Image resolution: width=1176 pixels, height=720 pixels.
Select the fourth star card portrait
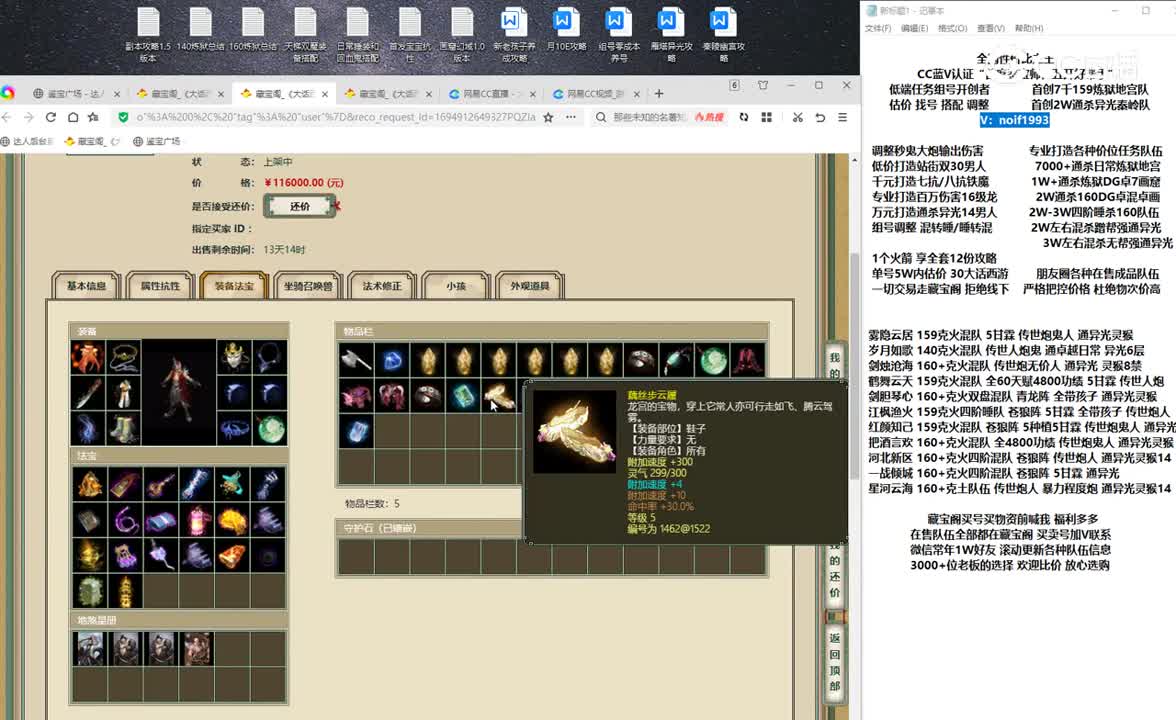pyautogui.click(x=196, y=649)
